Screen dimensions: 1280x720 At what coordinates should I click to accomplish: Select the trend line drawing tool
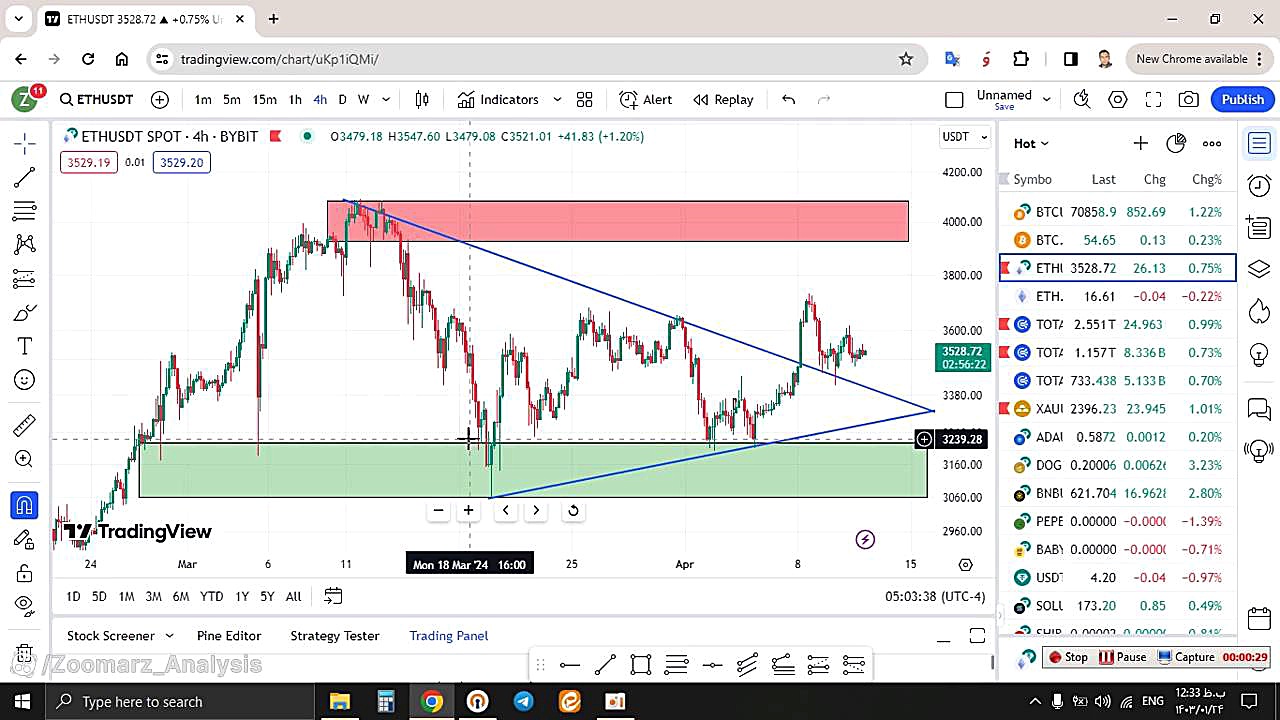[25, 178]
